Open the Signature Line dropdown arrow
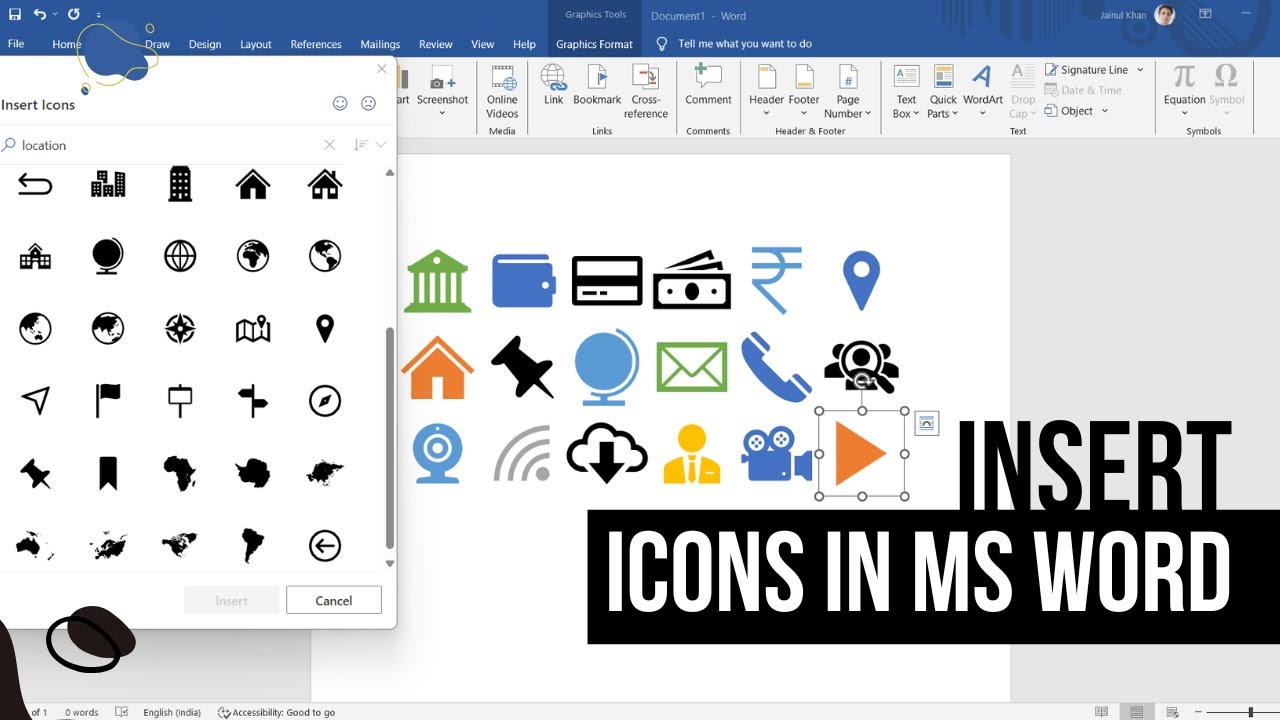Image resolution: width=1280 pixels, height=720 pixels. [1140, 70]
